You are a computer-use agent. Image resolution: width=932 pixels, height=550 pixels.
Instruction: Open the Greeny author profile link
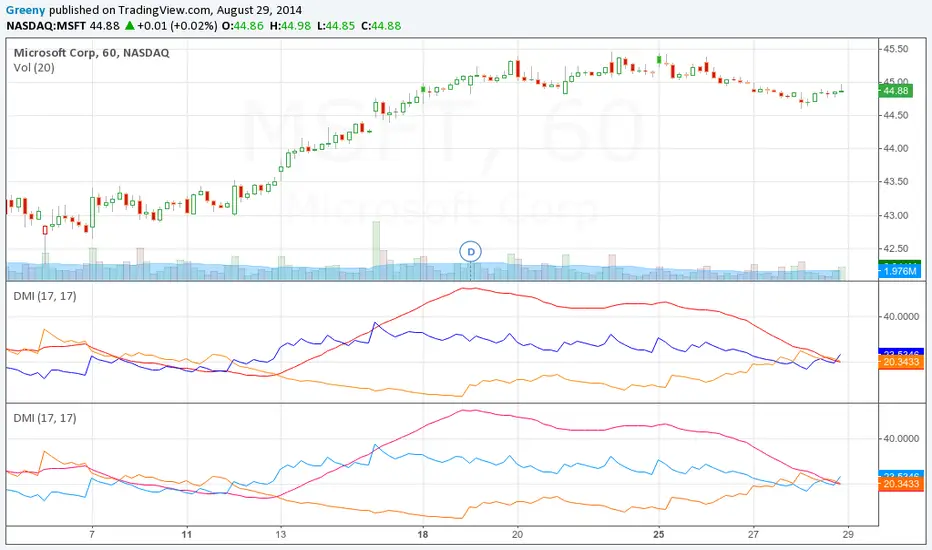click(26, 10)
